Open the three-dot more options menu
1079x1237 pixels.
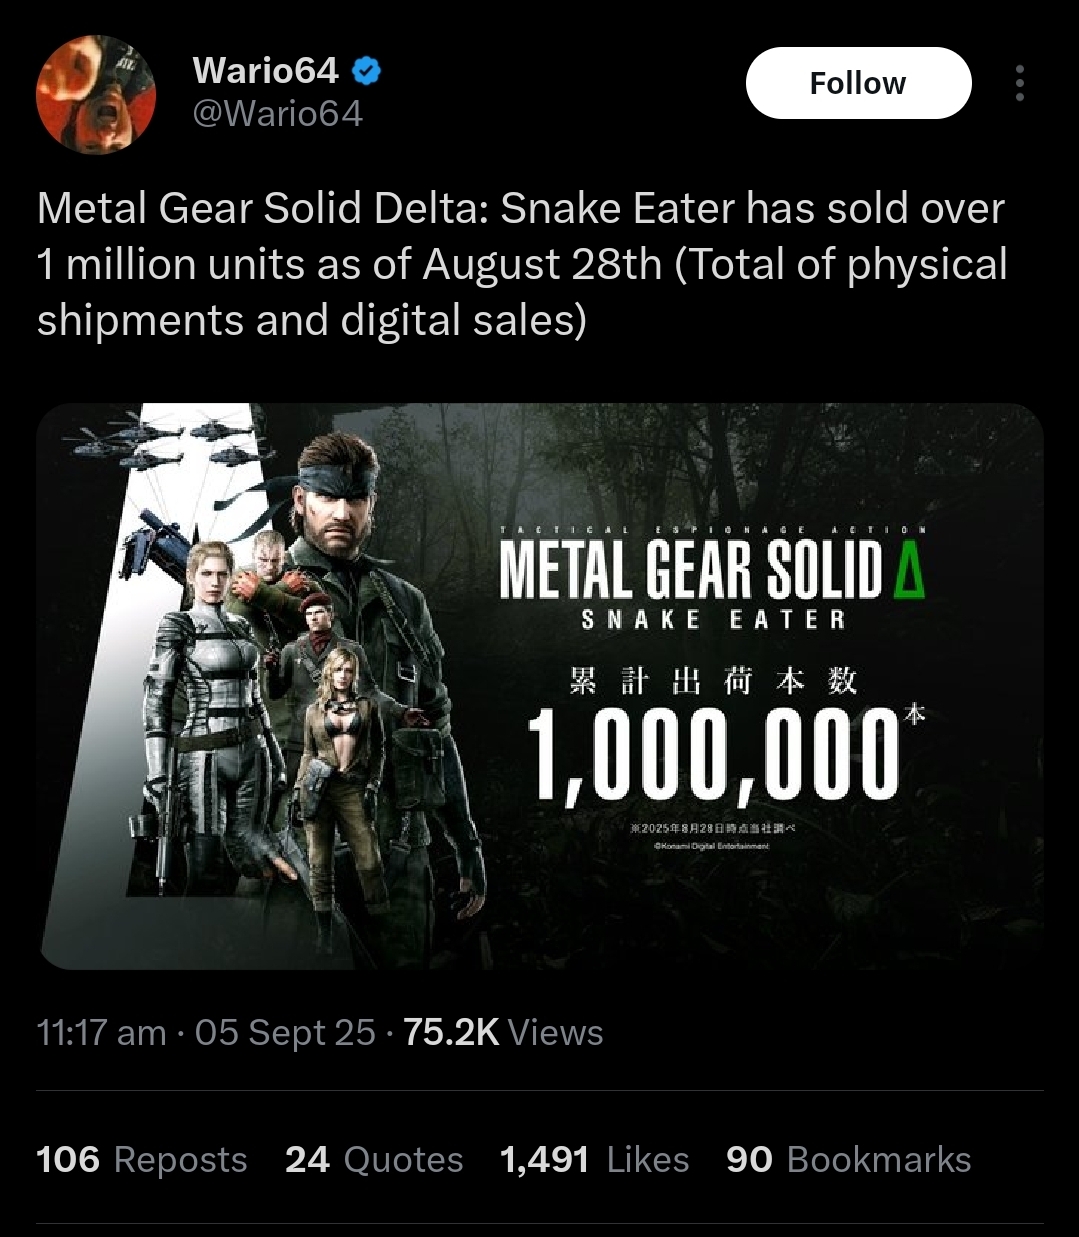click(1019, 84)
